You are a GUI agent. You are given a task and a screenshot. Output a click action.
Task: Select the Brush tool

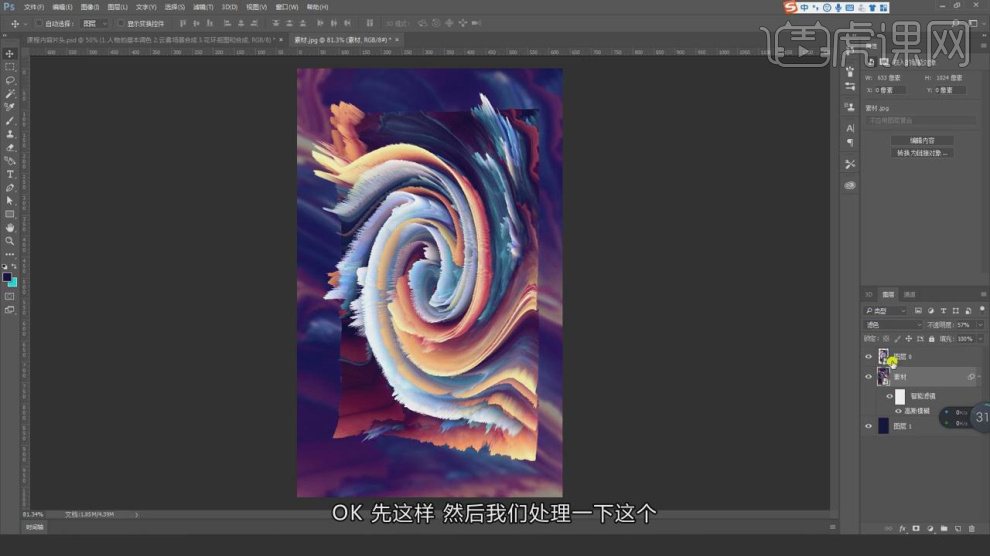(x=9, y=121)
